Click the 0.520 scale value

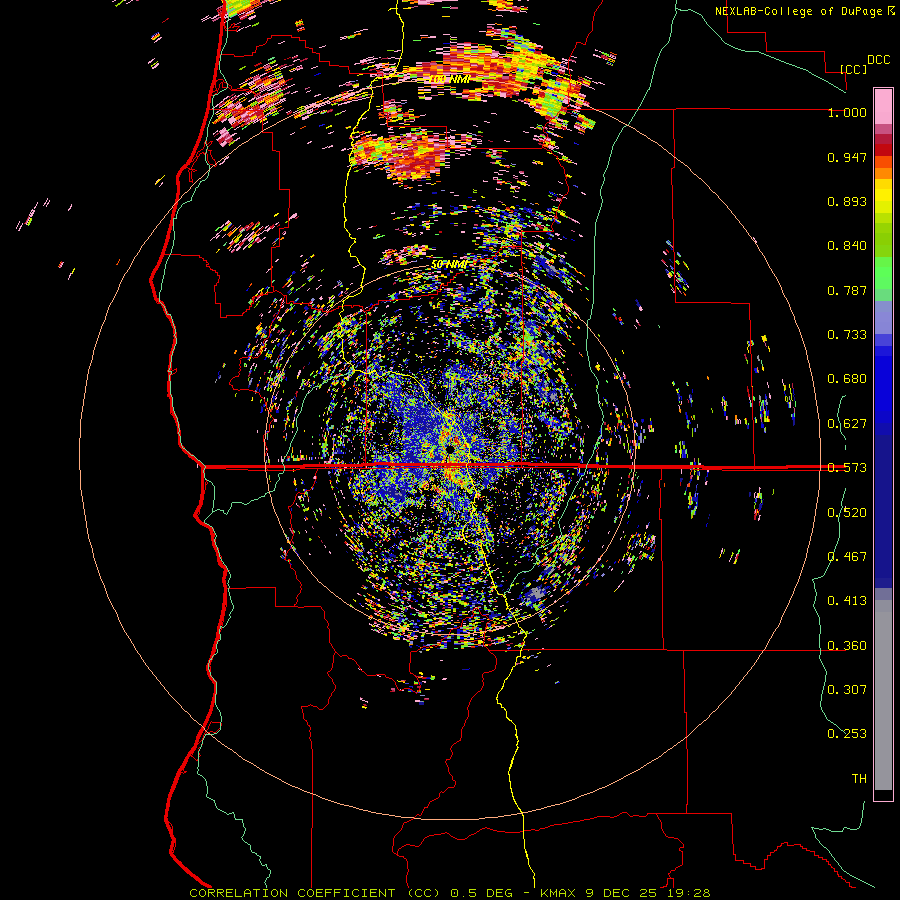[x=847, y=513]
